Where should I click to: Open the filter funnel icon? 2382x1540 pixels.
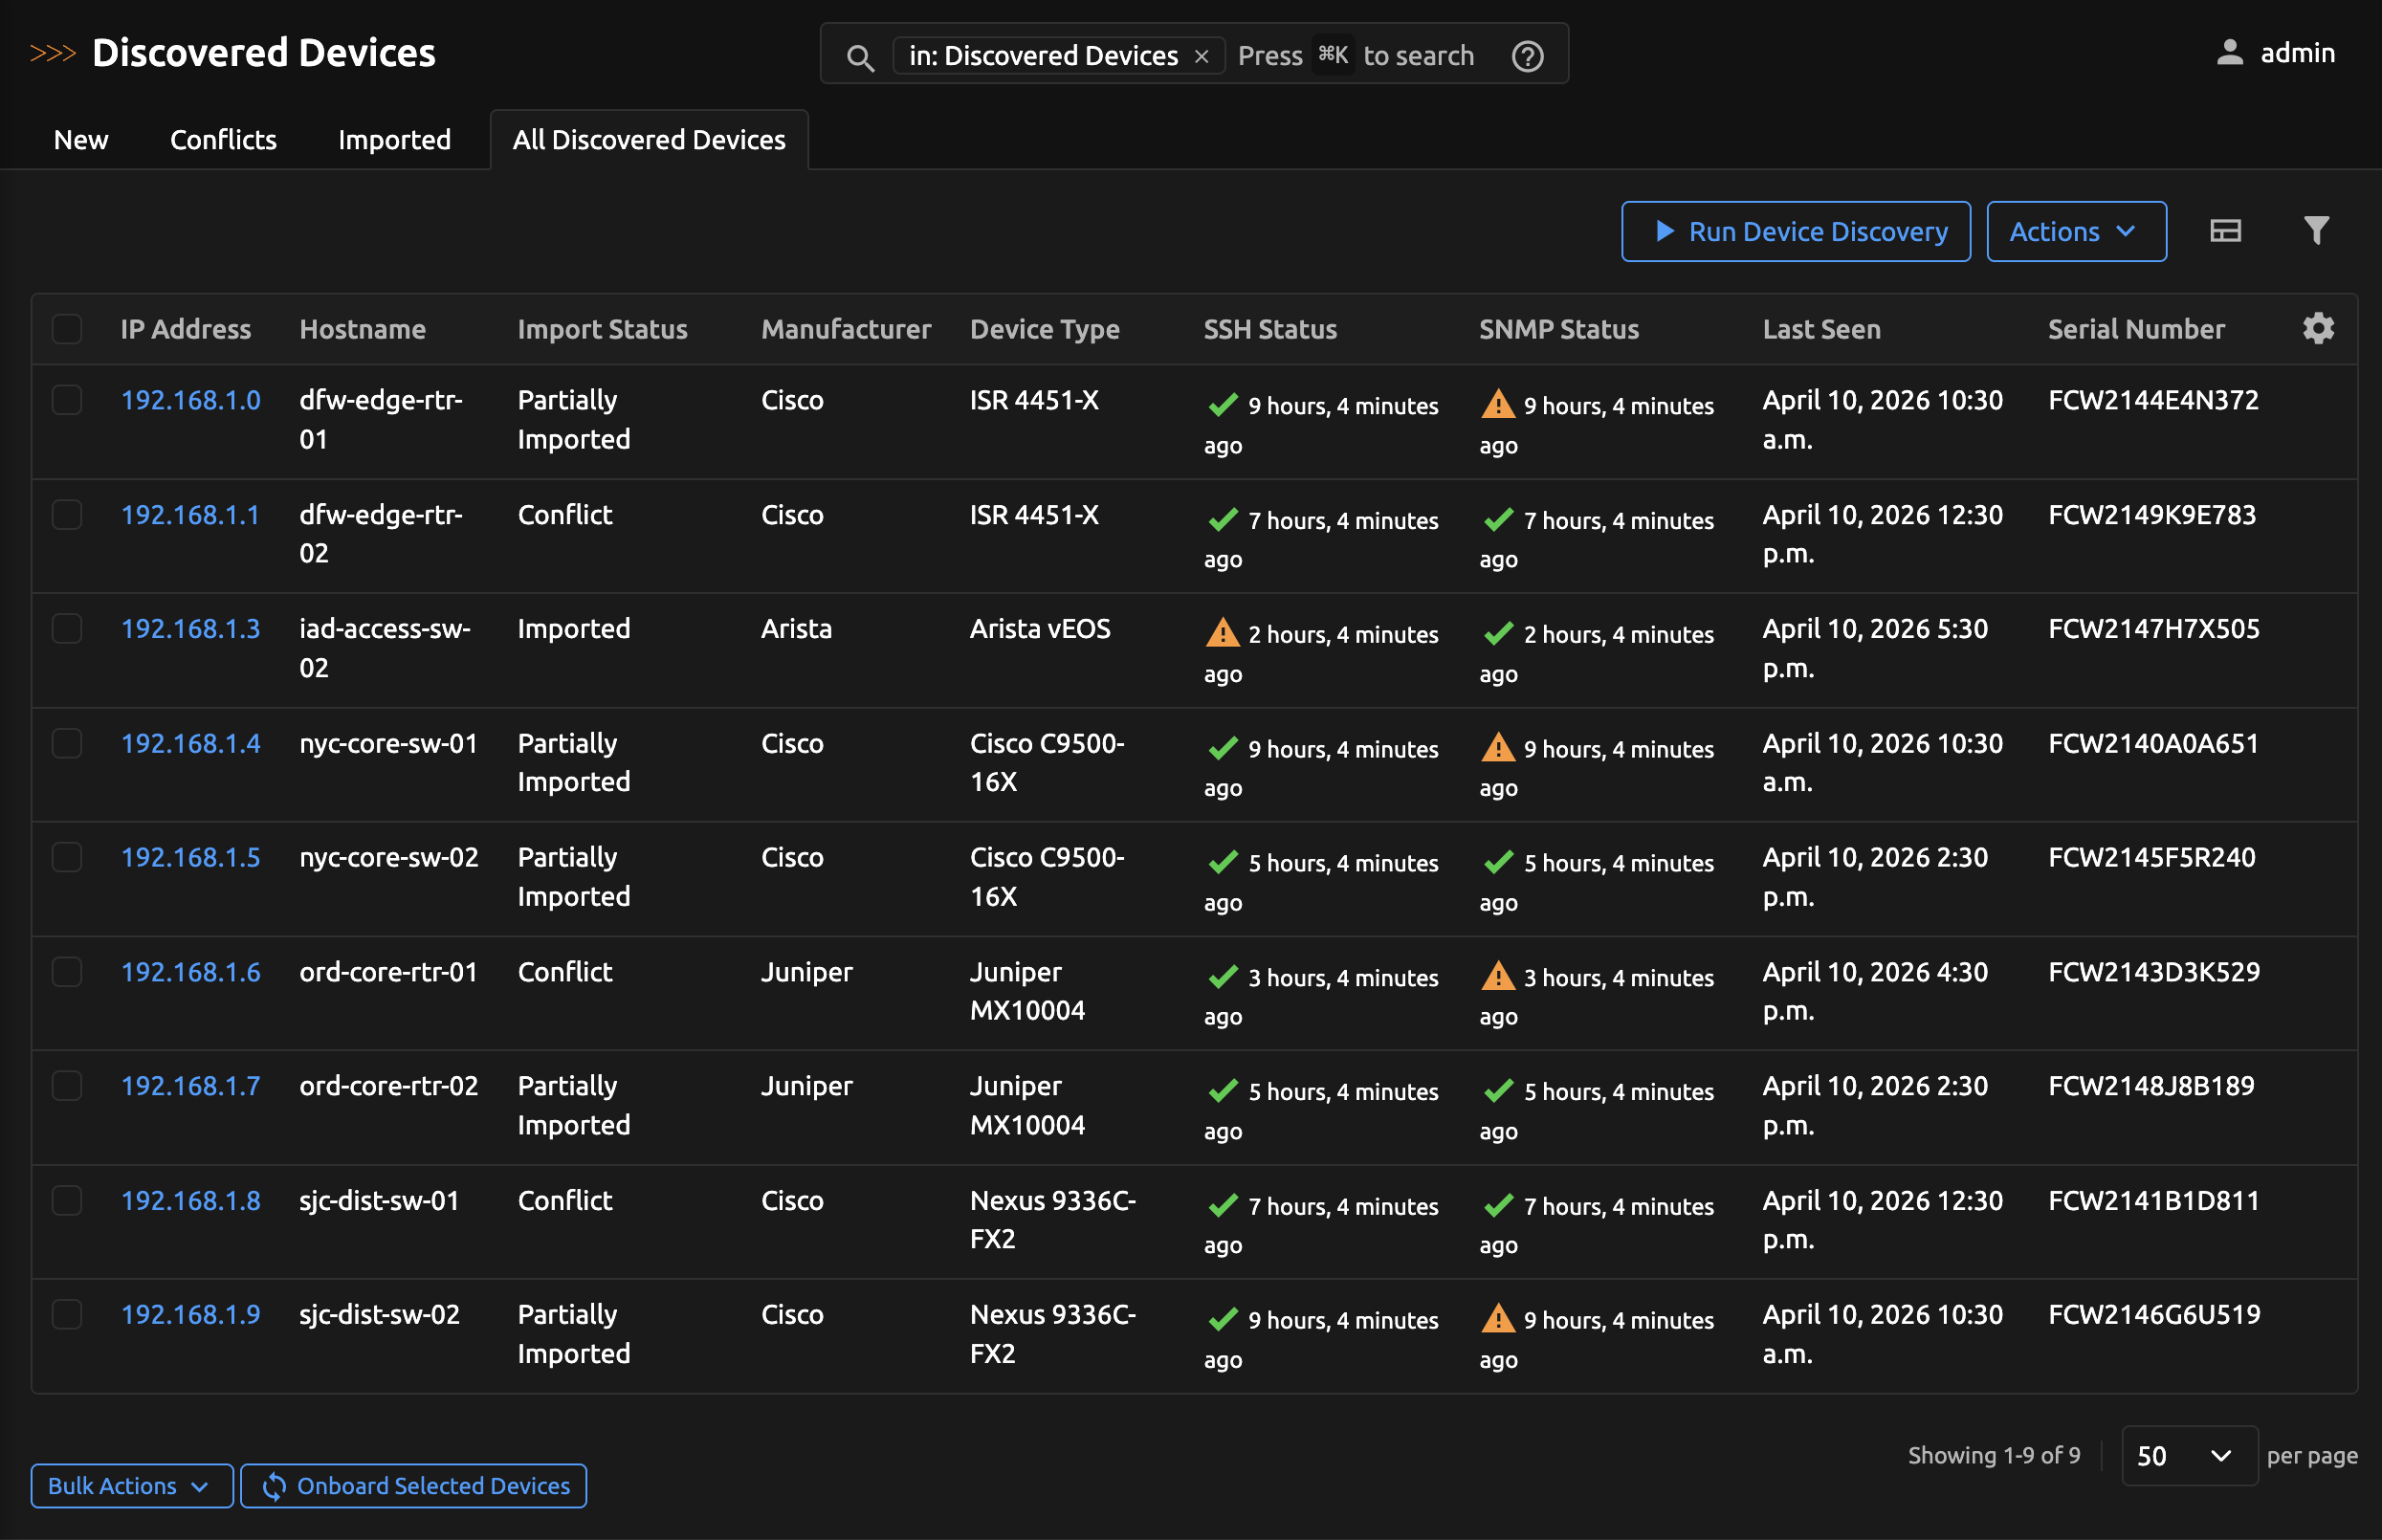(x=2316, y=231)
